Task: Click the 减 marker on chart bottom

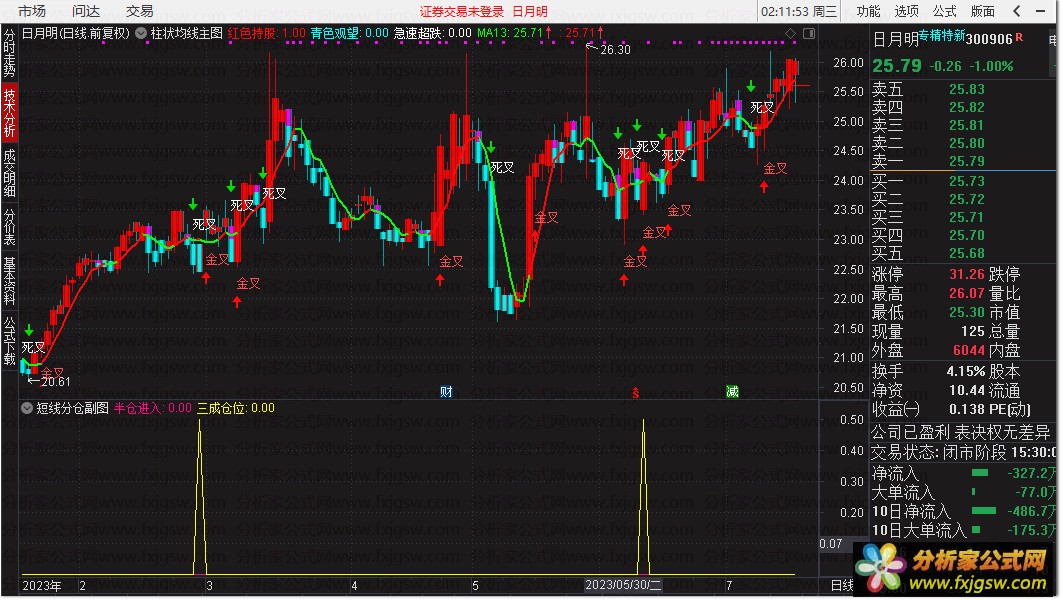Action: (x=732, y=392)
